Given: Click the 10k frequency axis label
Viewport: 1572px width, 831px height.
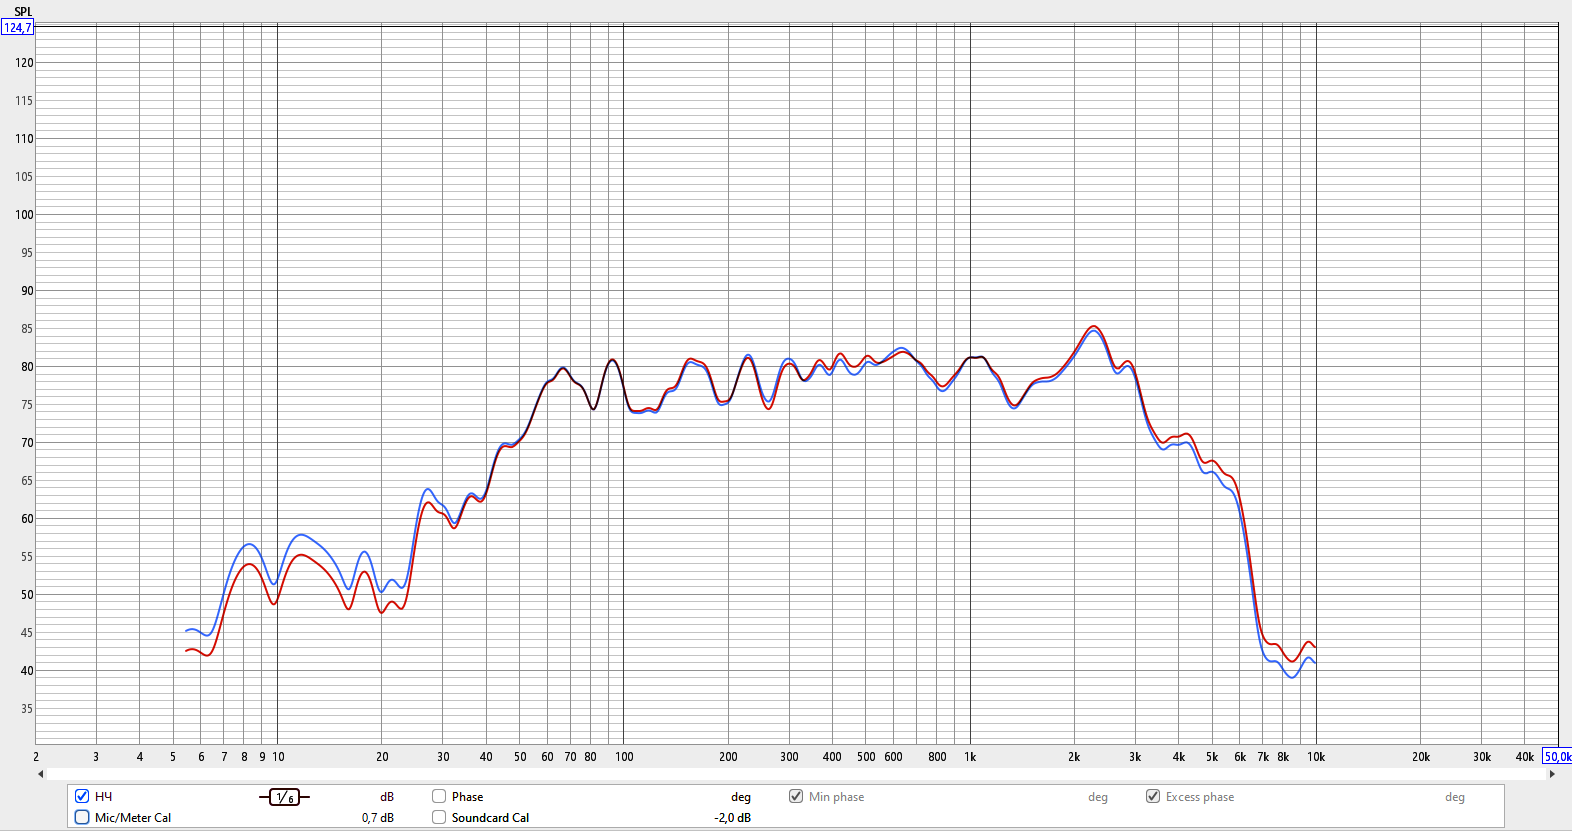Looking at the screenshot, I should pyautogui.click(x=1316, y=757).
